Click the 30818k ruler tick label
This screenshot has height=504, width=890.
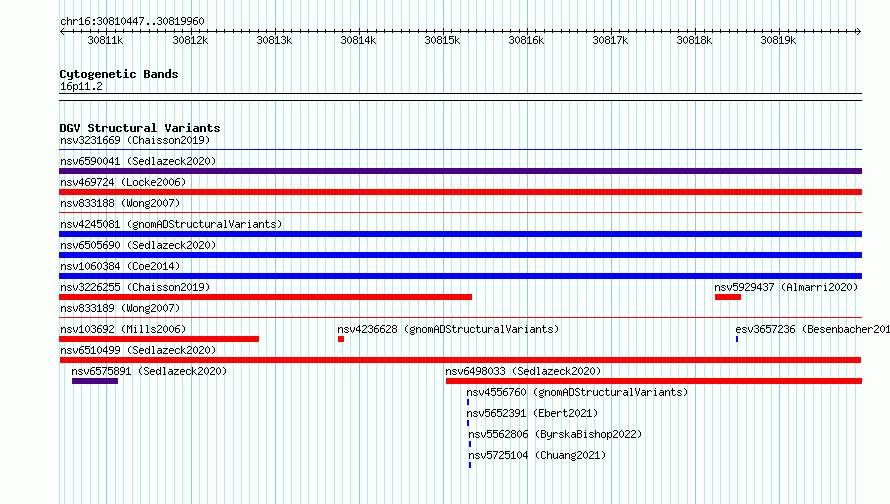[x=694, y=40]
